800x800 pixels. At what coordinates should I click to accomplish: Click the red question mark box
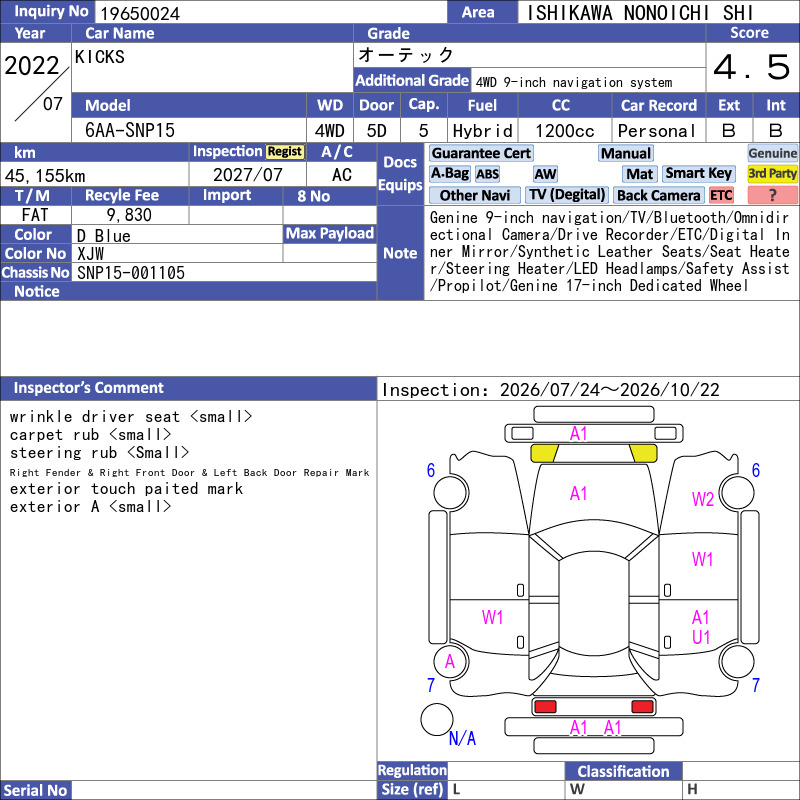(x=772, y=195)
